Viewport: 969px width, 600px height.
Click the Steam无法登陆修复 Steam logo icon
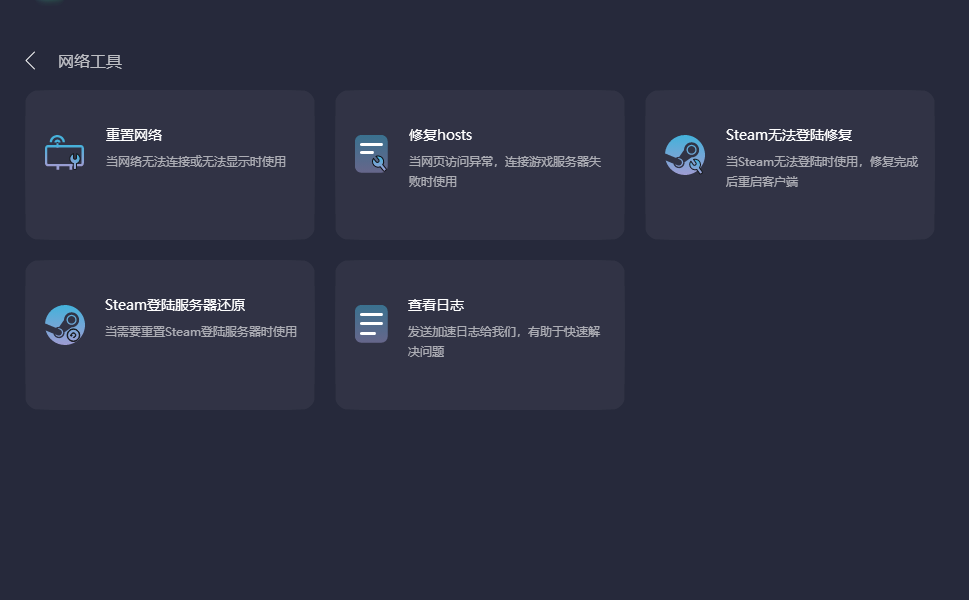click(685, 155)
